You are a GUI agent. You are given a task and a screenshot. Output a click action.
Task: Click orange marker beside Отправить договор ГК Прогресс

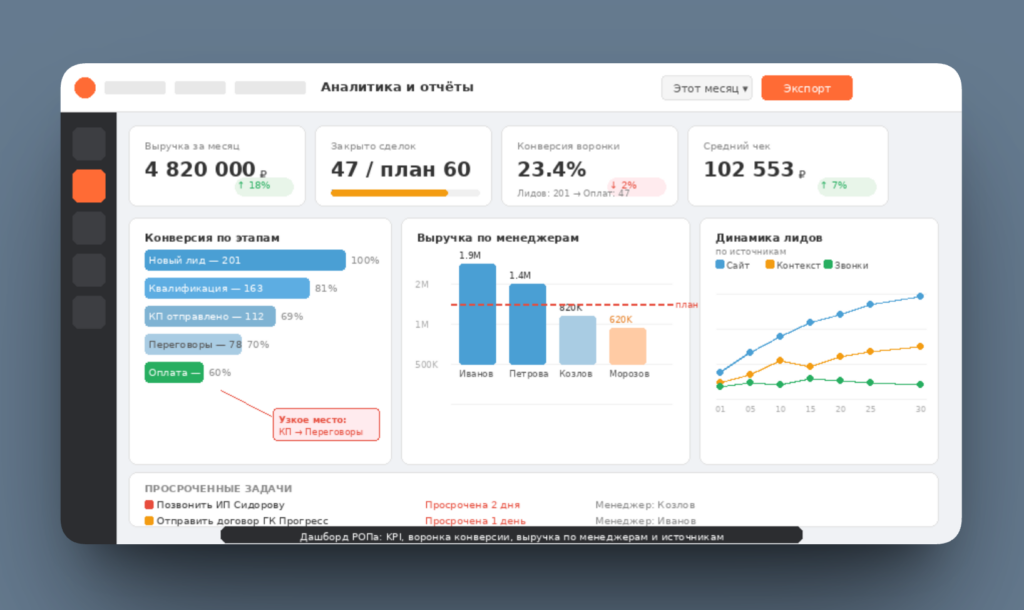click(x=149, y=521)
